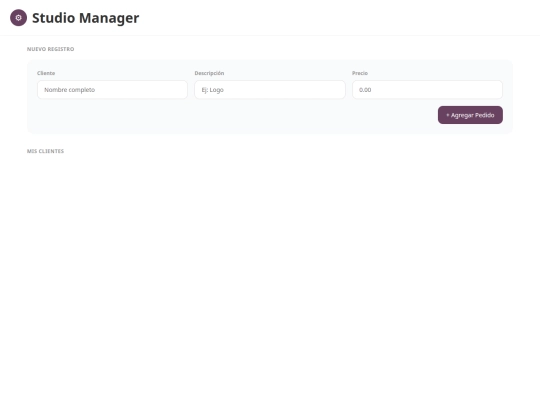
Task: Click the purple gear logo icon
Action: [x=18, y=18]
